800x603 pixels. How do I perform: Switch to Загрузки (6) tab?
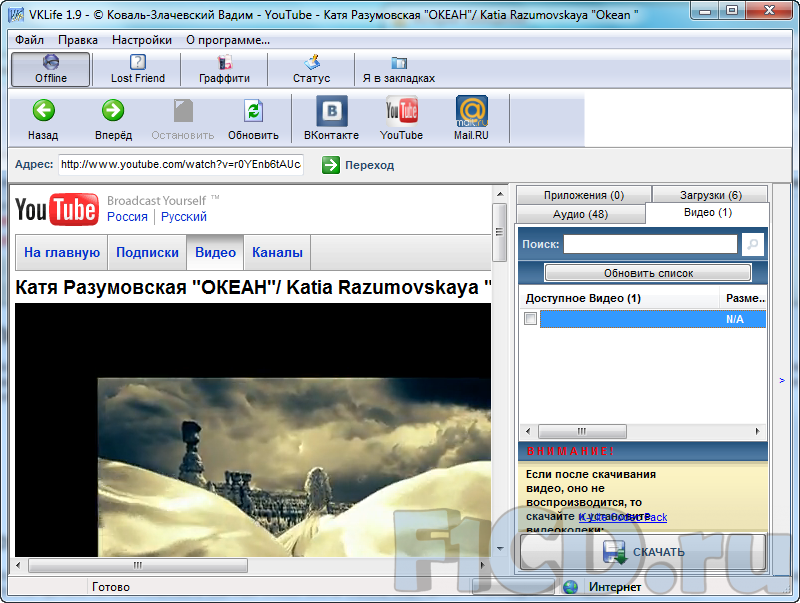(x=710, y=195)
